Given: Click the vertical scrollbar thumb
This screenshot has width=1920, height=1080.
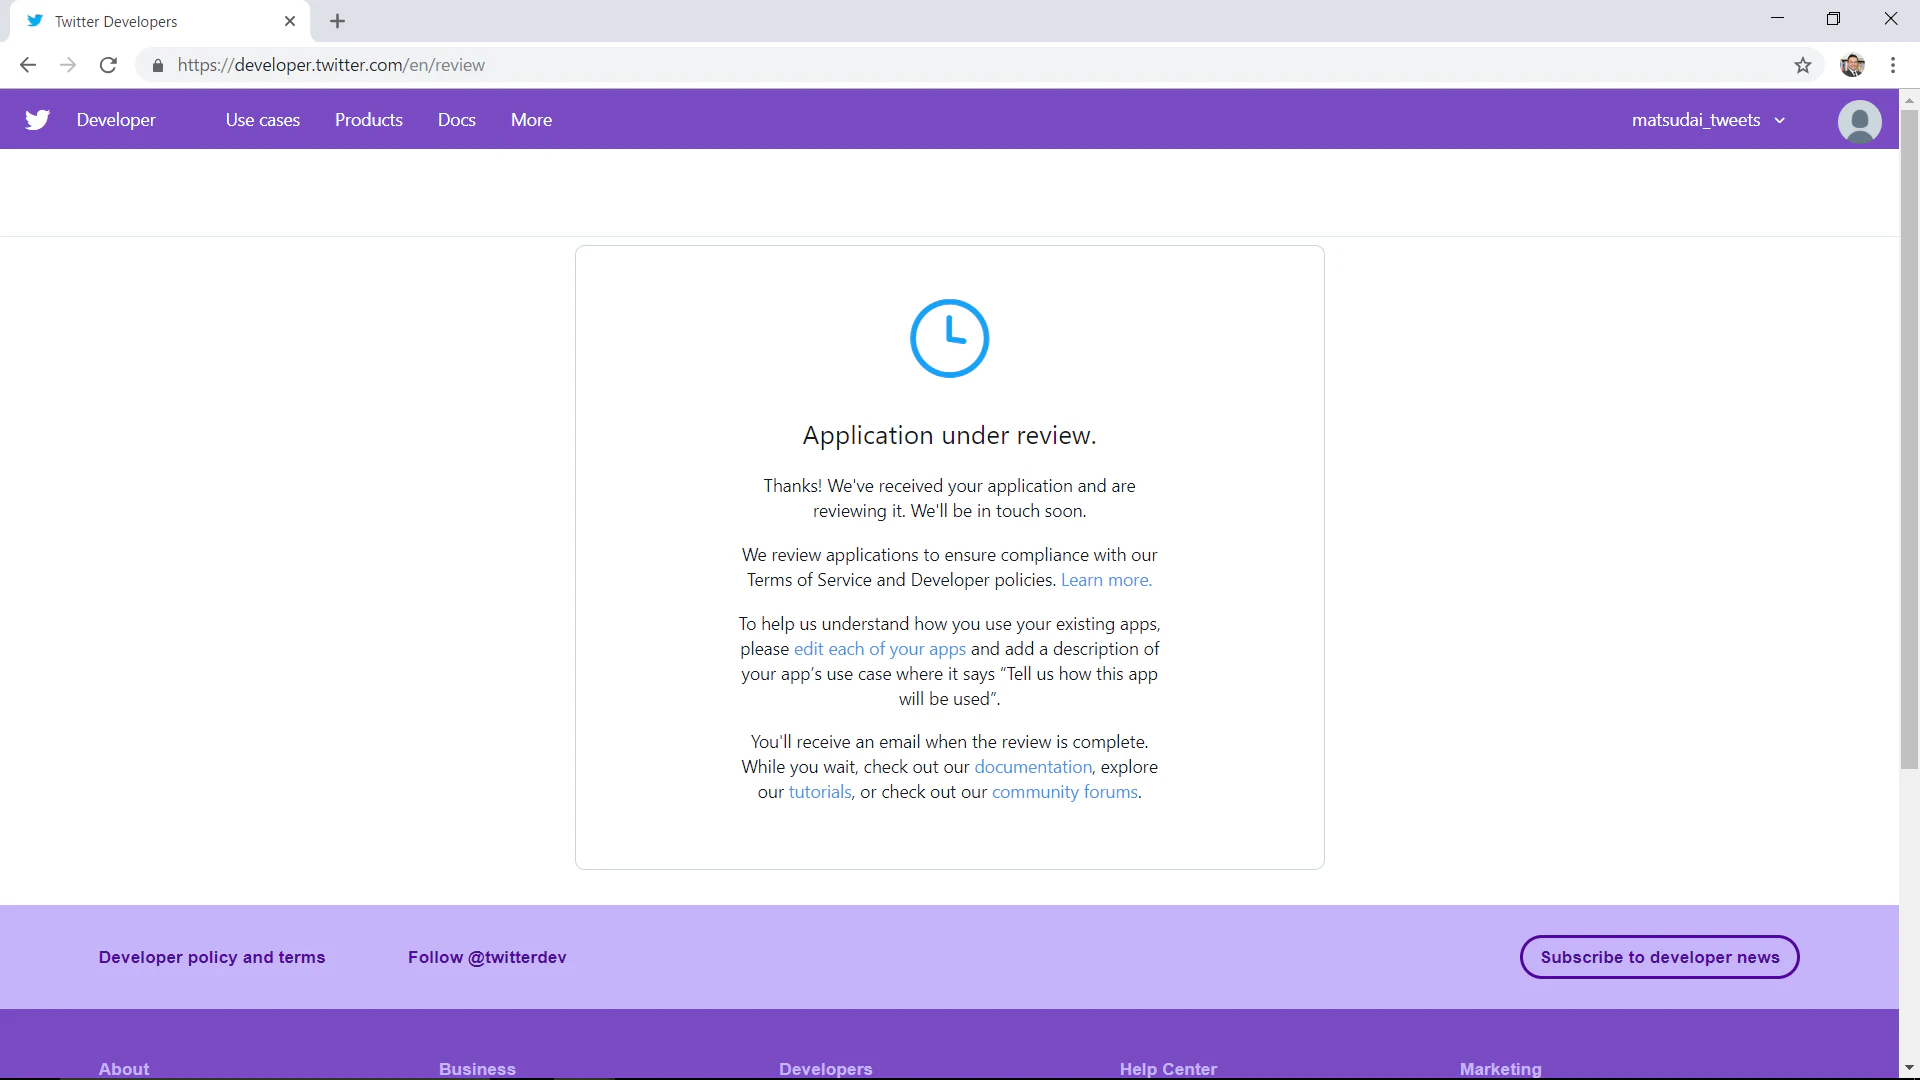Looking at the screenshot, I should pyautogui.click(x=1909, y=440).
